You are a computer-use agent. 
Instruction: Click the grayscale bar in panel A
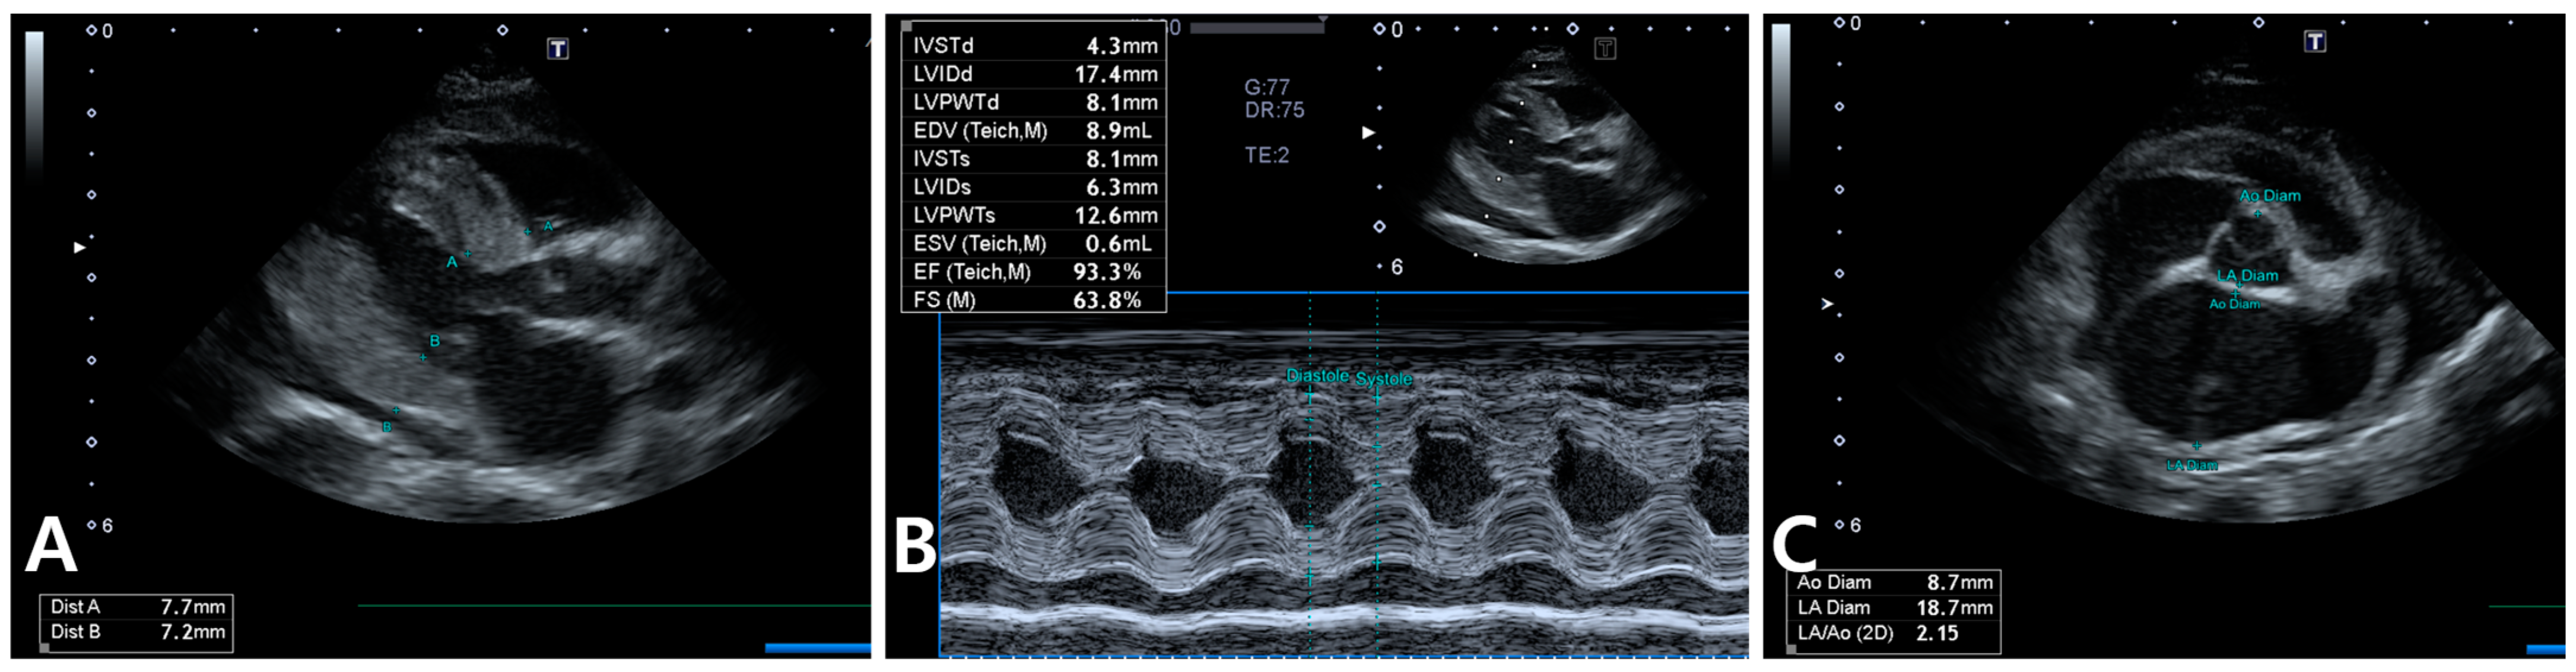(x=34, y=100)
